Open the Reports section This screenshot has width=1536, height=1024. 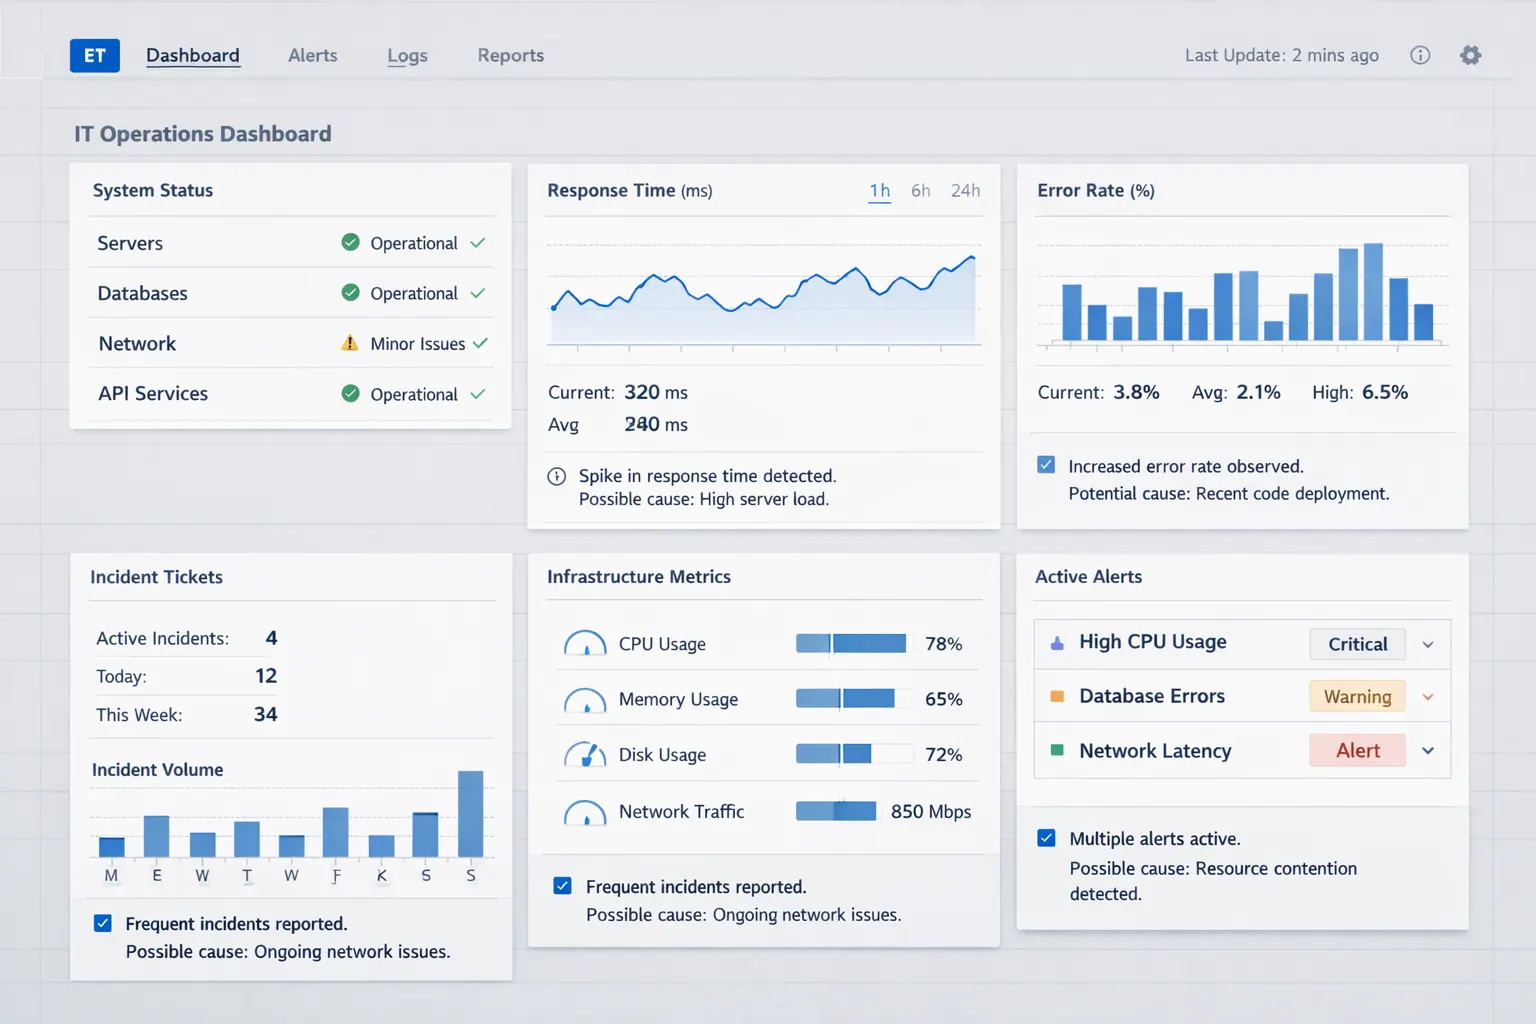[510, 55]
